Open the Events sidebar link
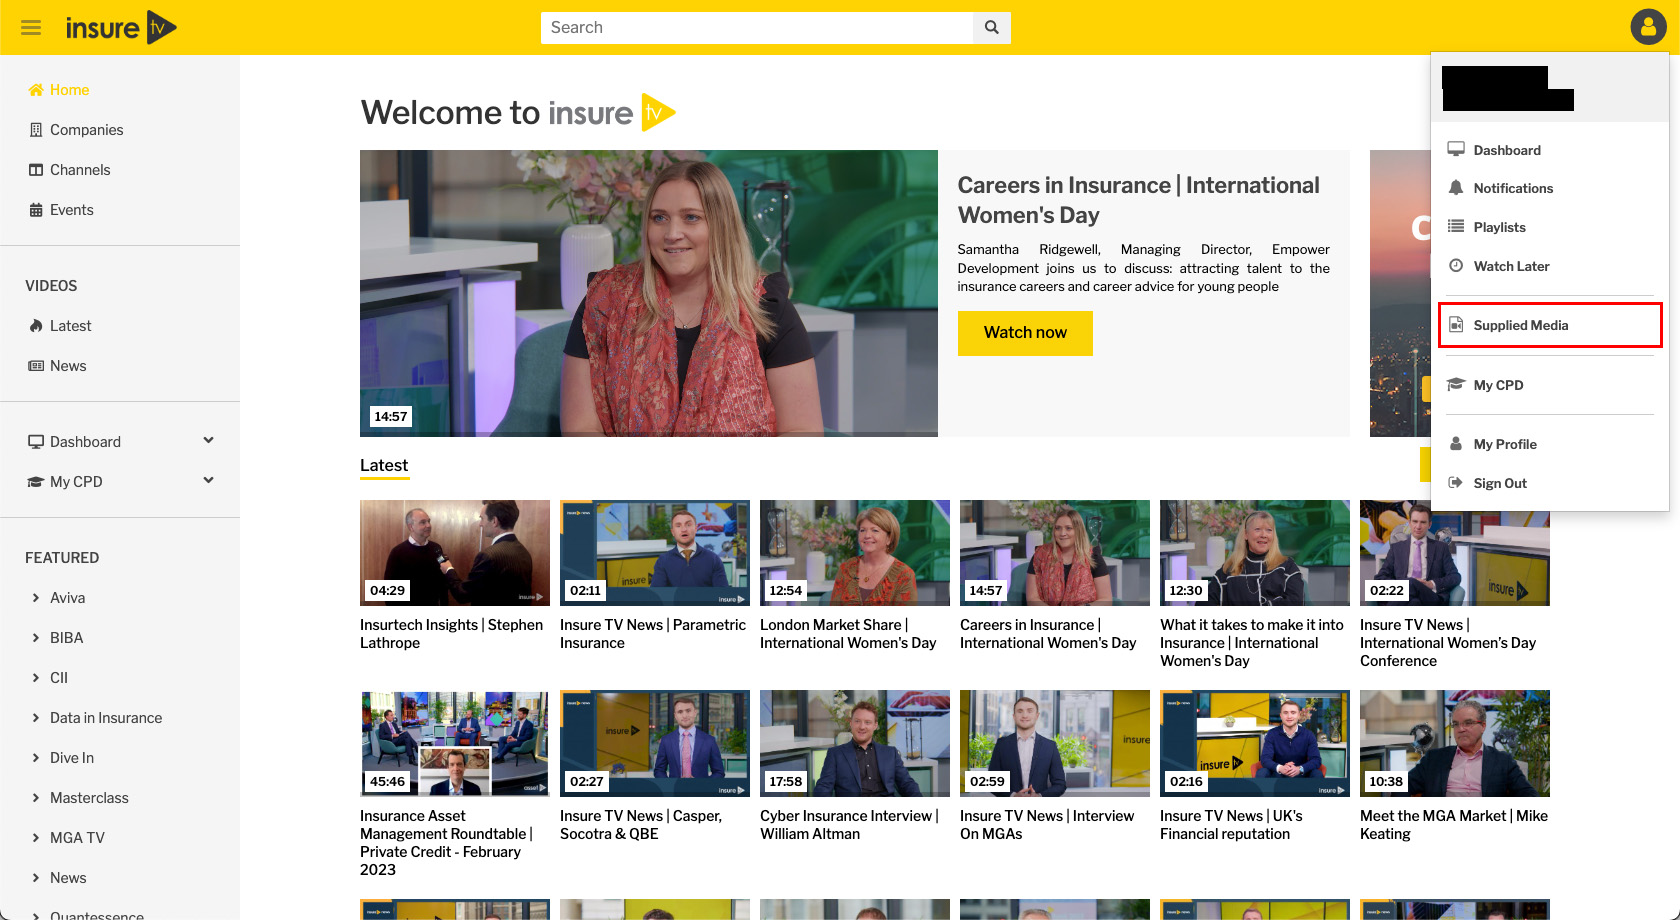Viewport: 1680px width, 920px height. click(71, 210)
